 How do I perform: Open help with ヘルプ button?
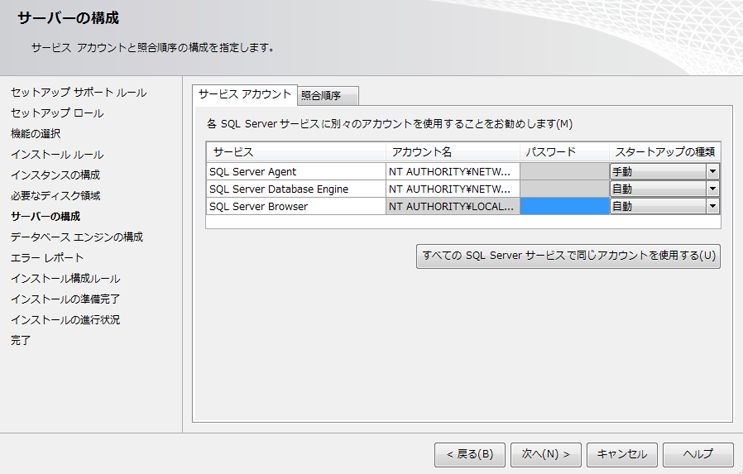(698, 455)
